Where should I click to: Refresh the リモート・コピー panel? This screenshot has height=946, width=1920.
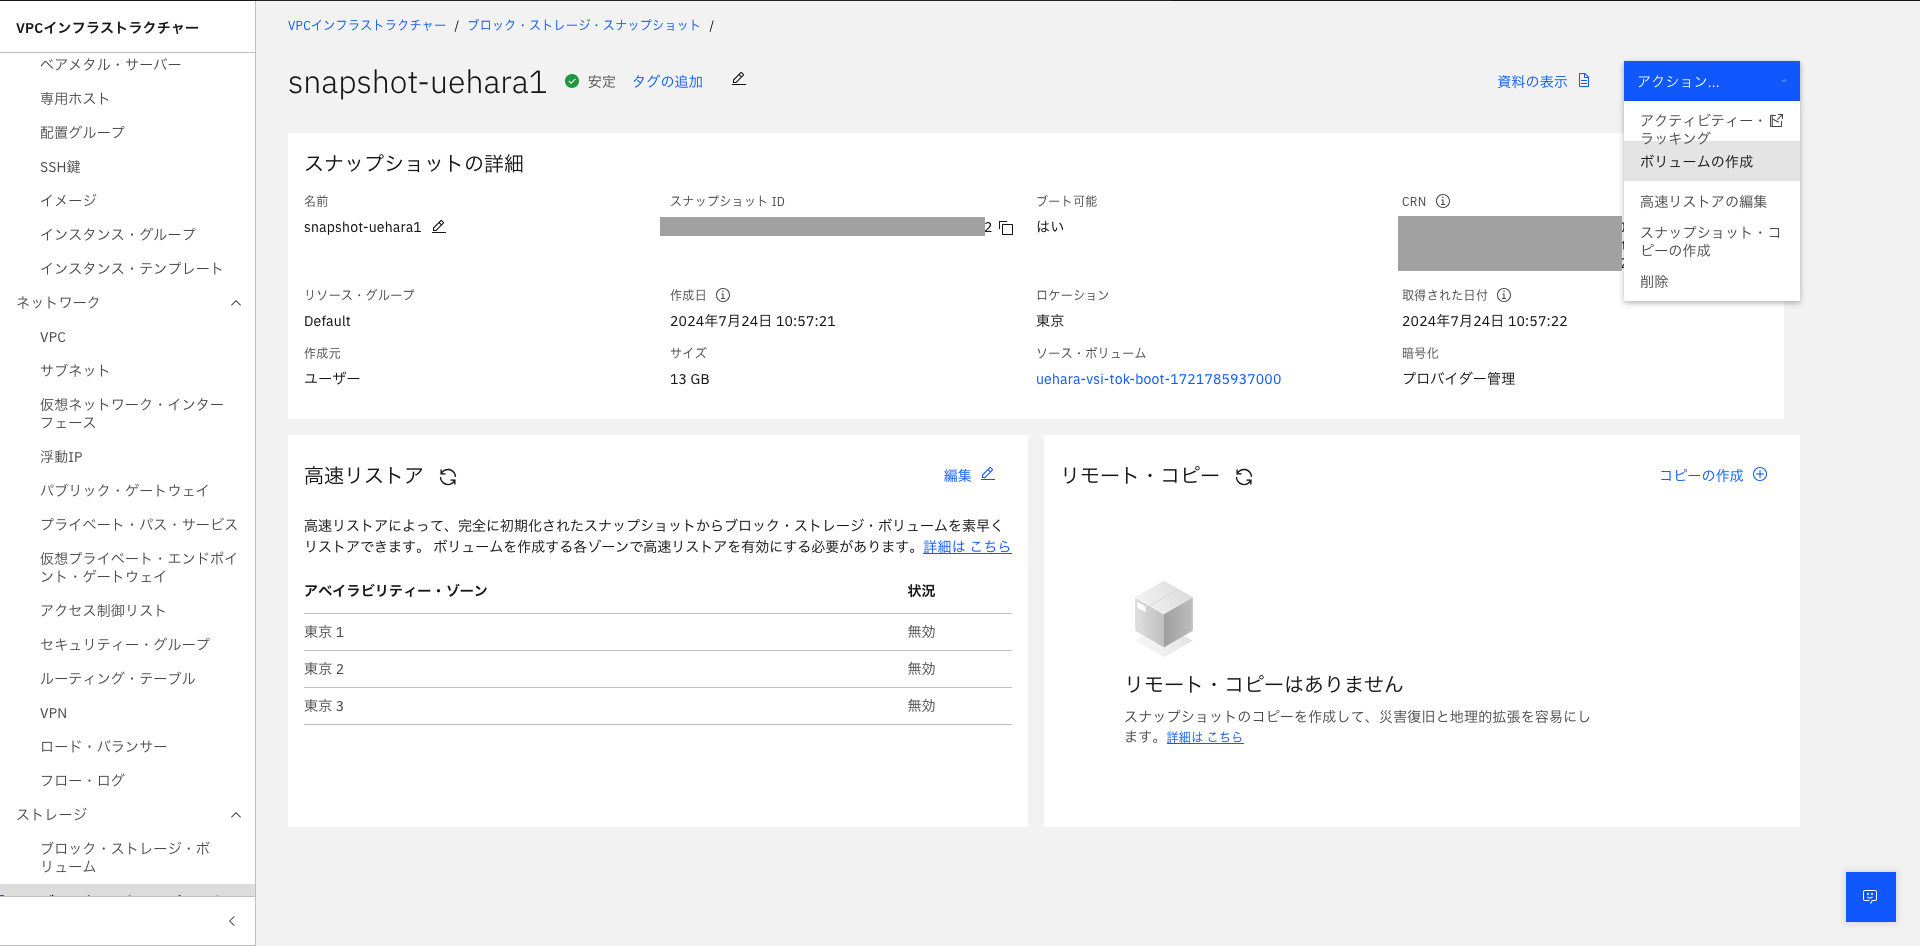point(1242,478)
